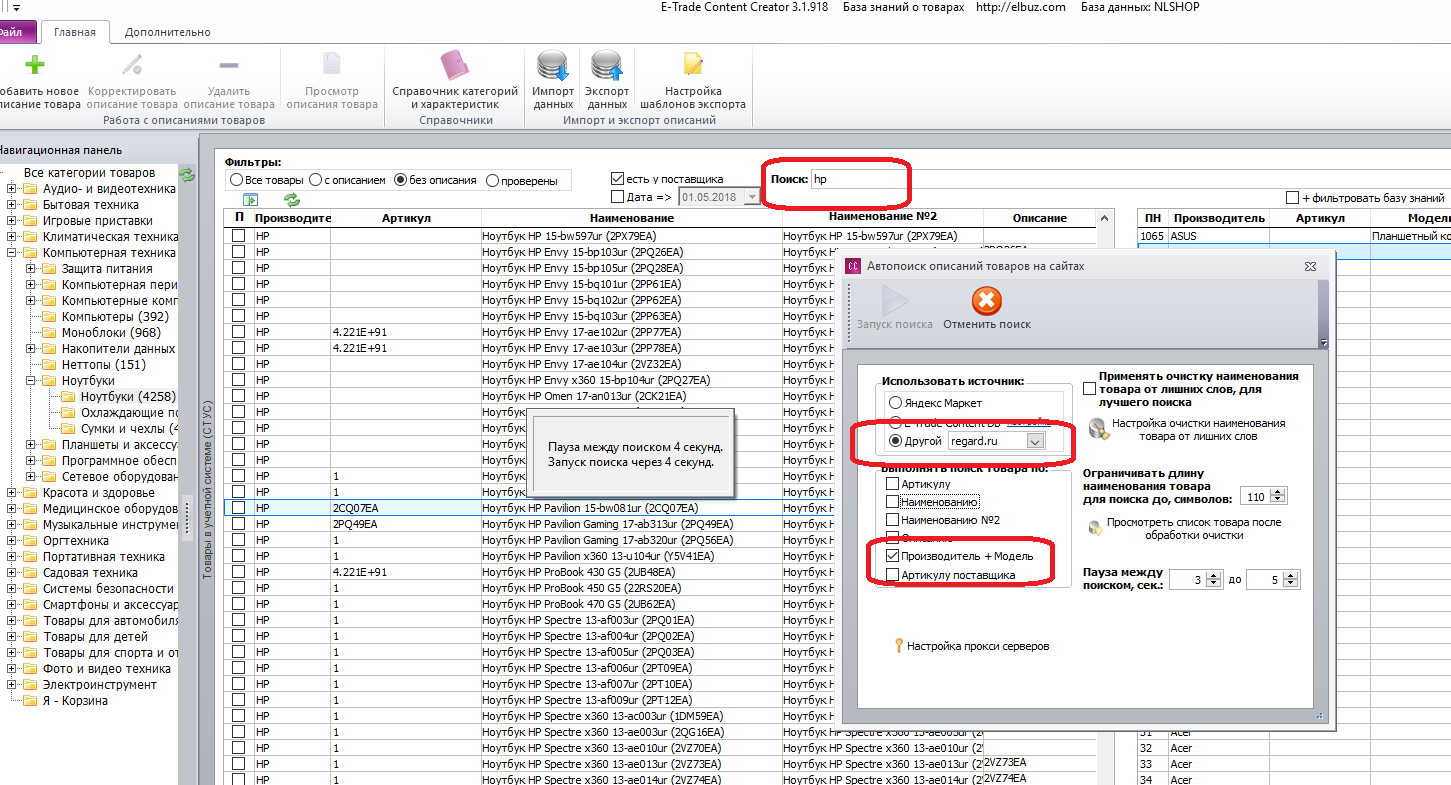Collapse the 'Компьютерная техника' category
Viewport: 1451px width, 785px height.
[12, 253]
